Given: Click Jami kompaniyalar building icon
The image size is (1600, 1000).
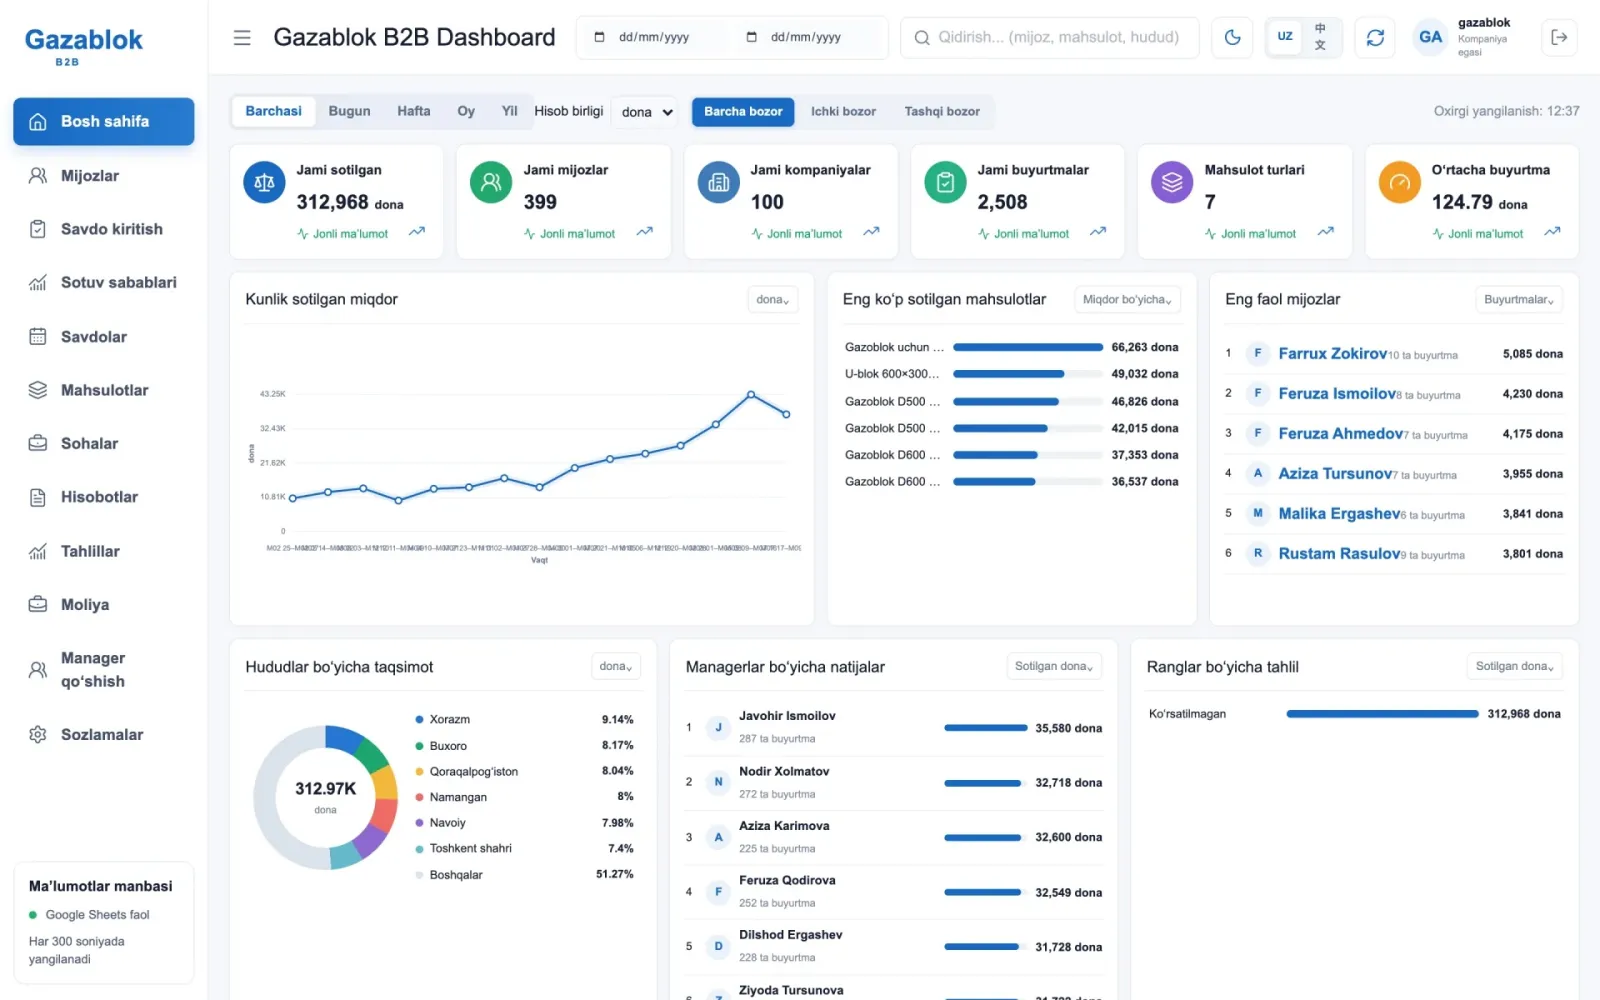Looking at the screenshot, I should click(718, 183).
